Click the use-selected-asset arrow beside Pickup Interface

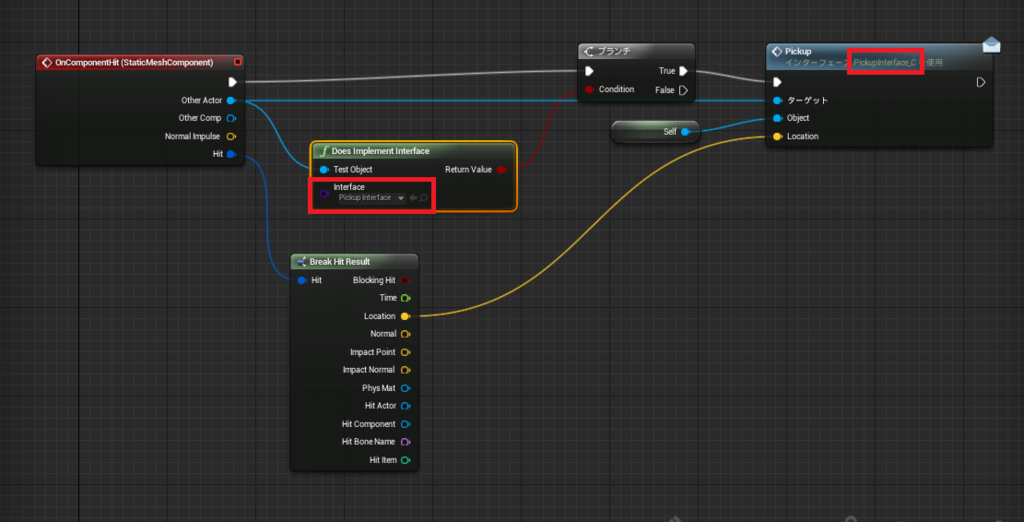(413, 198)
